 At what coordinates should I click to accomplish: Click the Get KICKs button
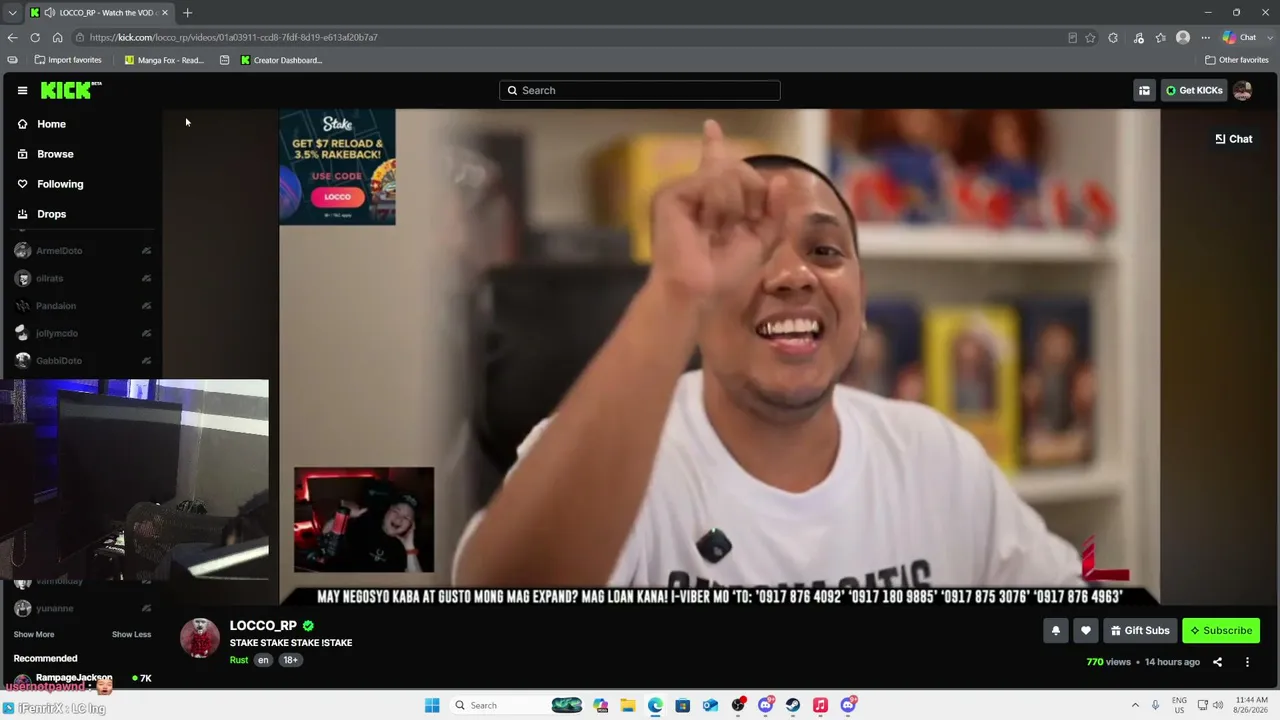1194,91
